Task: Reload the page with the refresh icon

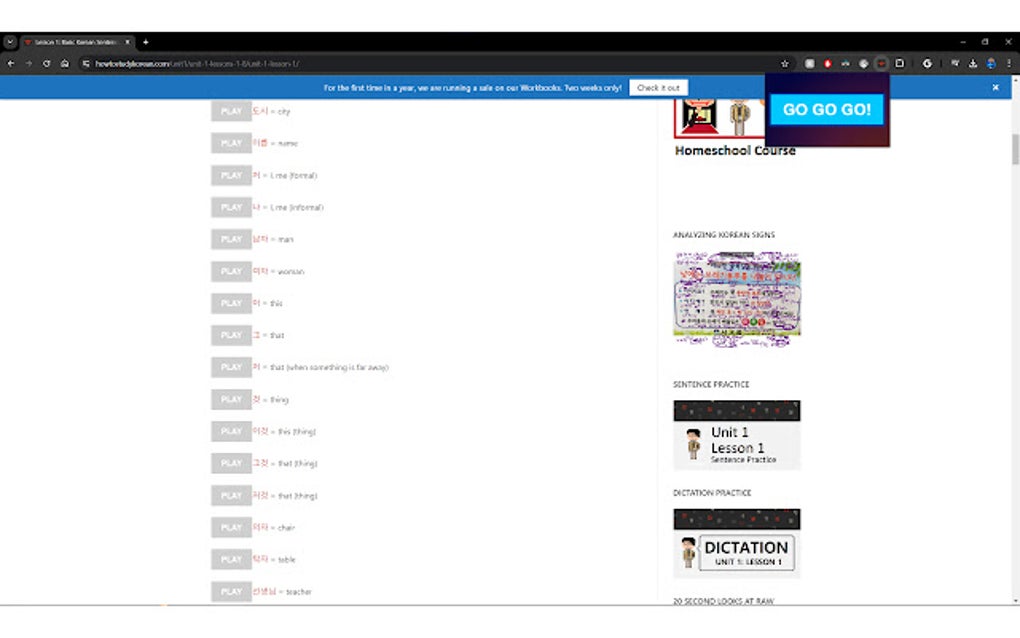Action: (46, 62)
